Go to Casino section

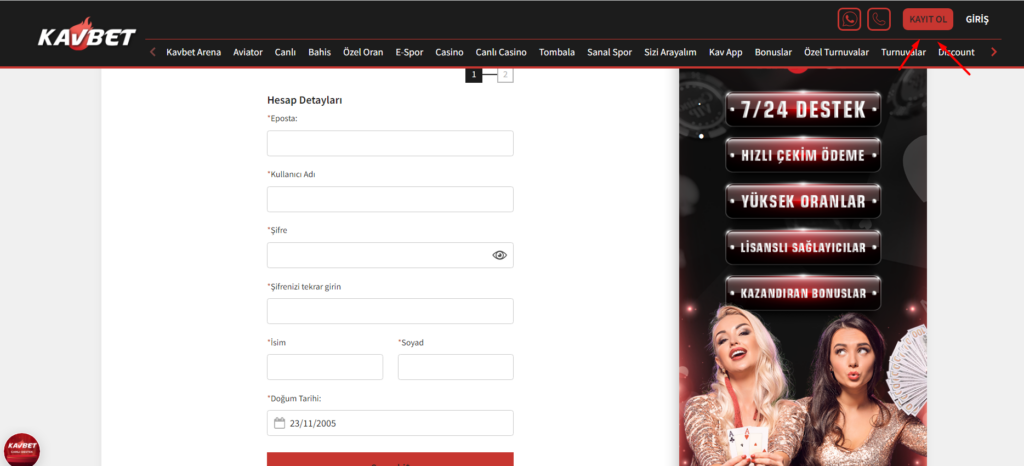[449, 52]
